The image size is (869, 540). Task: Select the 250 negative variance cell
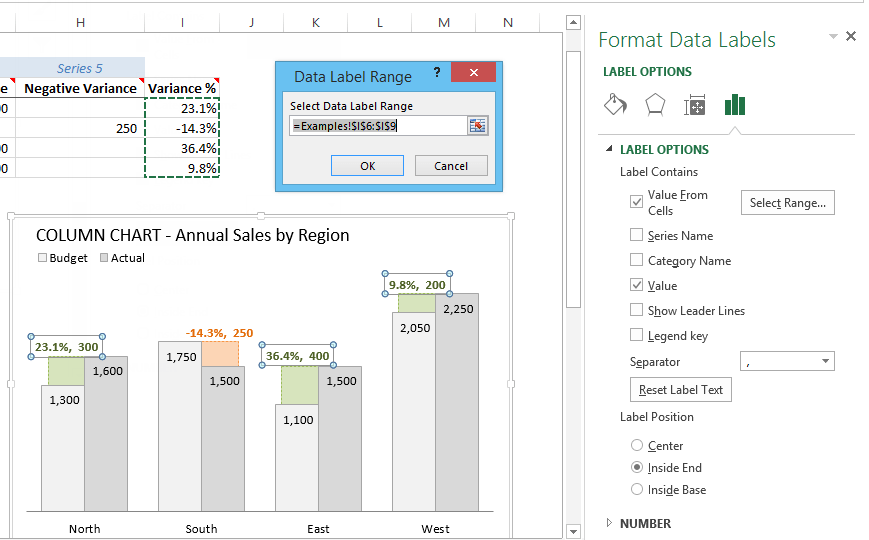[x=80, y=128]
